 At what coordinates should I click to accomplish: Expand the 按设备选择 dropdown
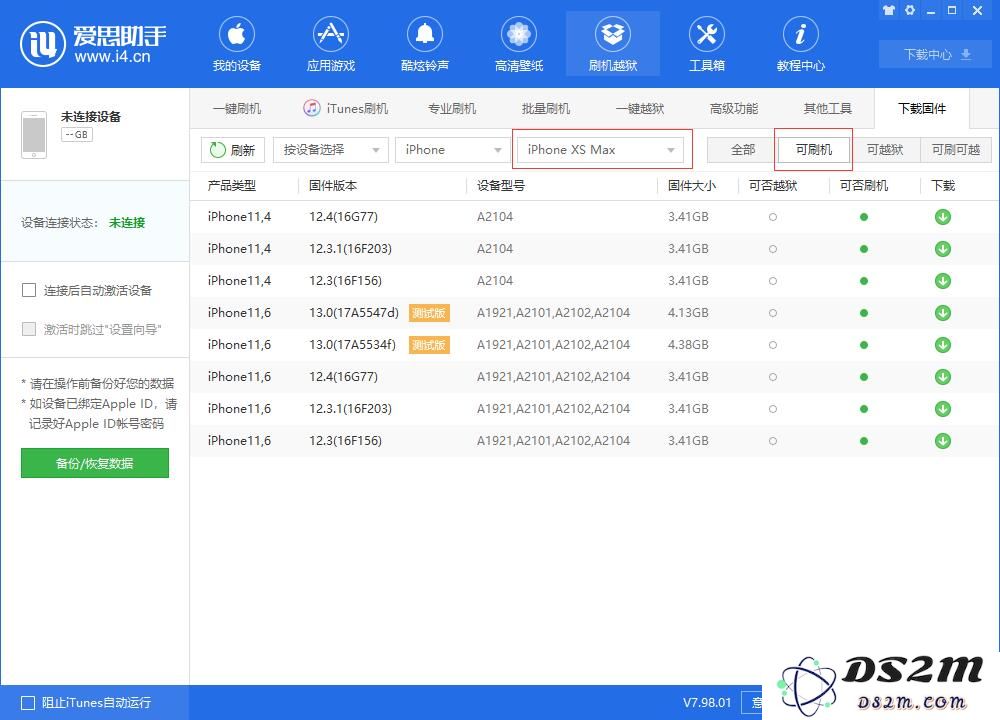tap(331, 150)
